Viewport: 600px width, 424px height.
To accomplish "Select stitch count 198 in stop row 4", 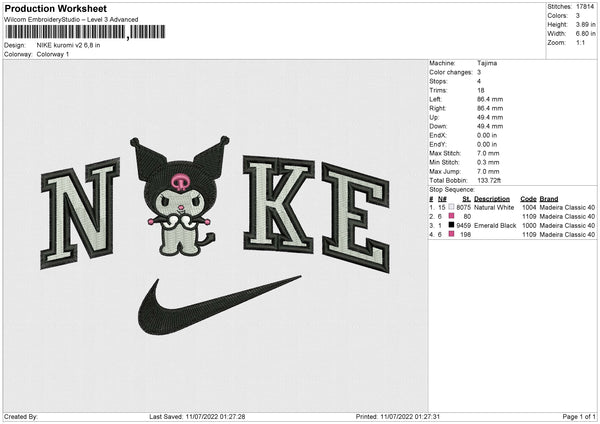I will pyautogui.click(x=465, y=235).
